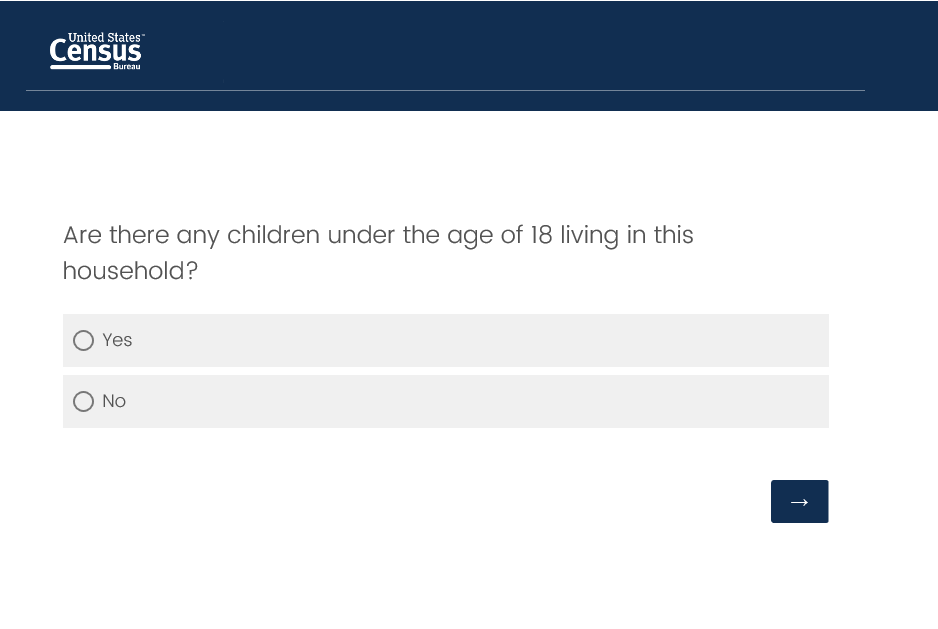Select the Yes radio button

(84, 341)
